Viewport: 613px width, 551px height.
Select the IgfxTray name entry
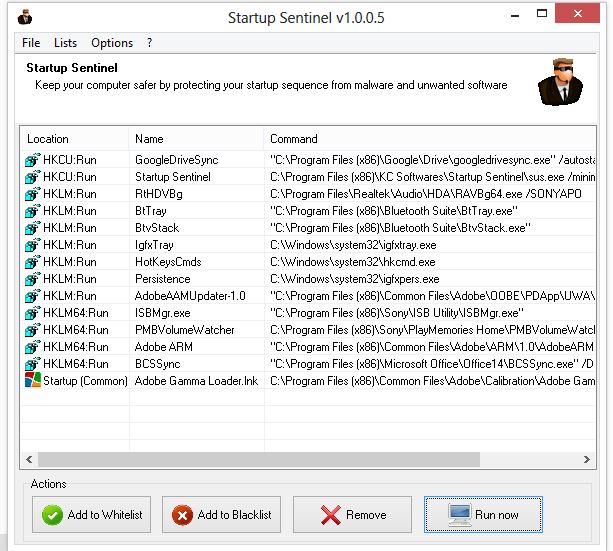[154, 245]
